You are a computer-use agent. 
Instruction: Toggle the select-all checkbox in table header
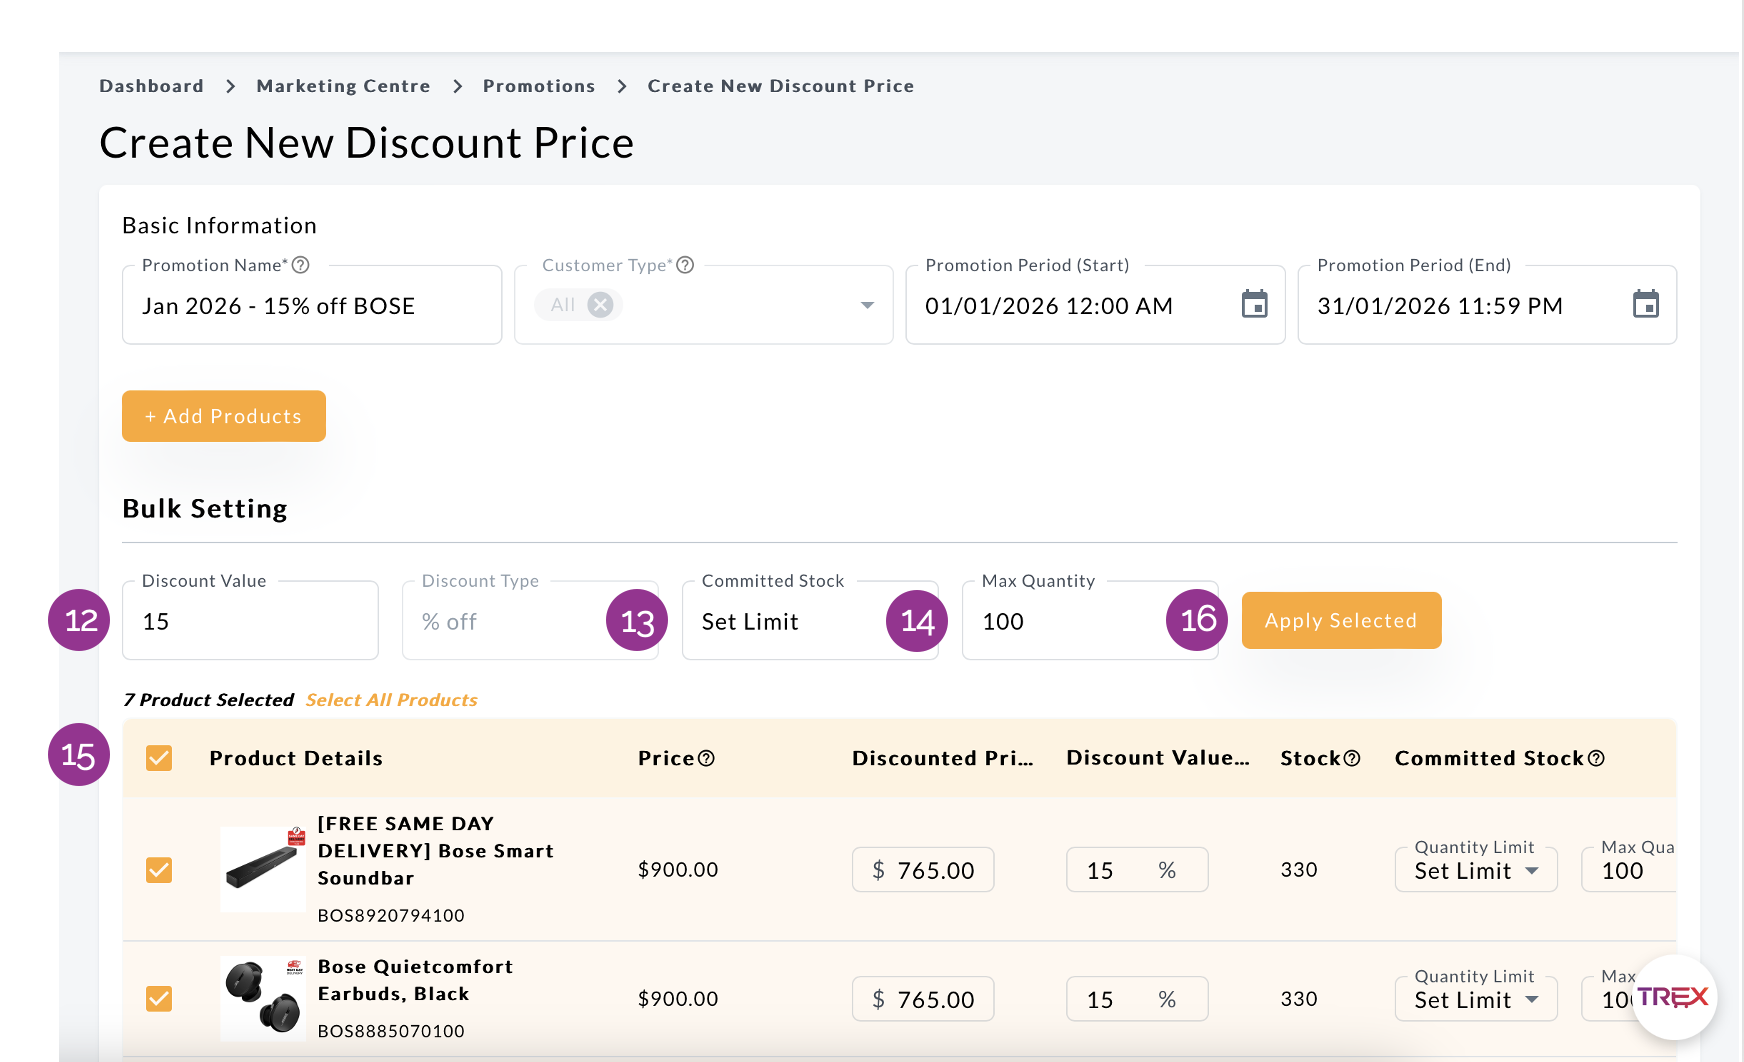(159, 758)
